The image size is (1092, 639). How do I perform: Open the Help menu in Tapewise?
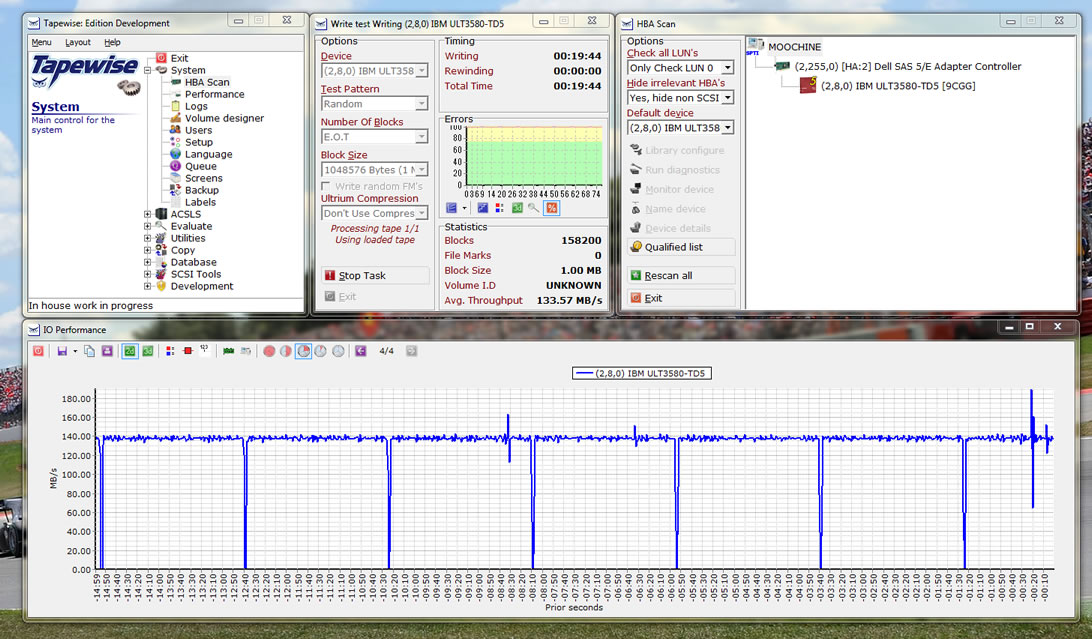point(112,42)
